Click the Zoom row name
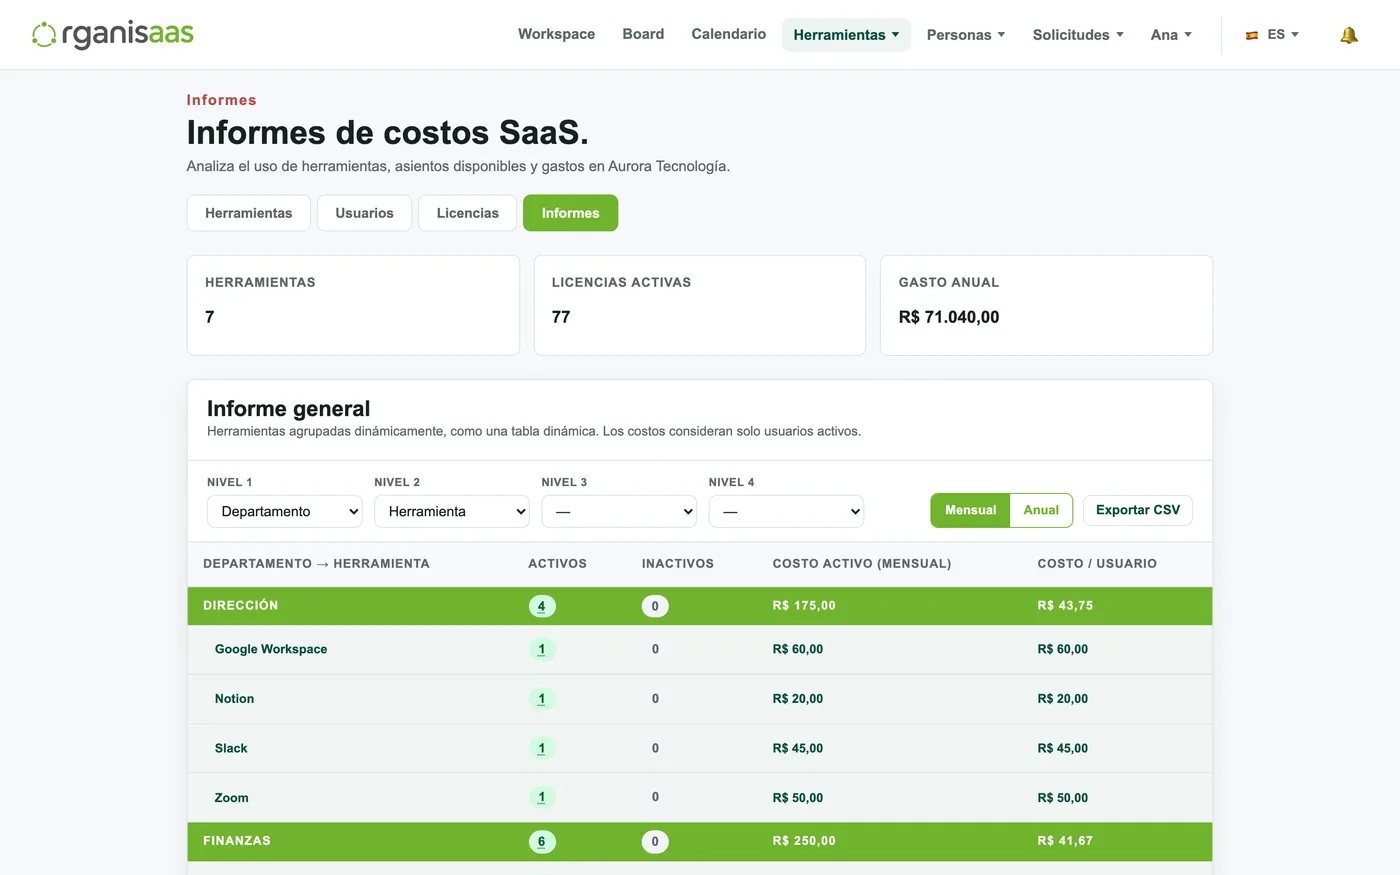This screenshot has width=1400, height=875. (x=231, y=798)
